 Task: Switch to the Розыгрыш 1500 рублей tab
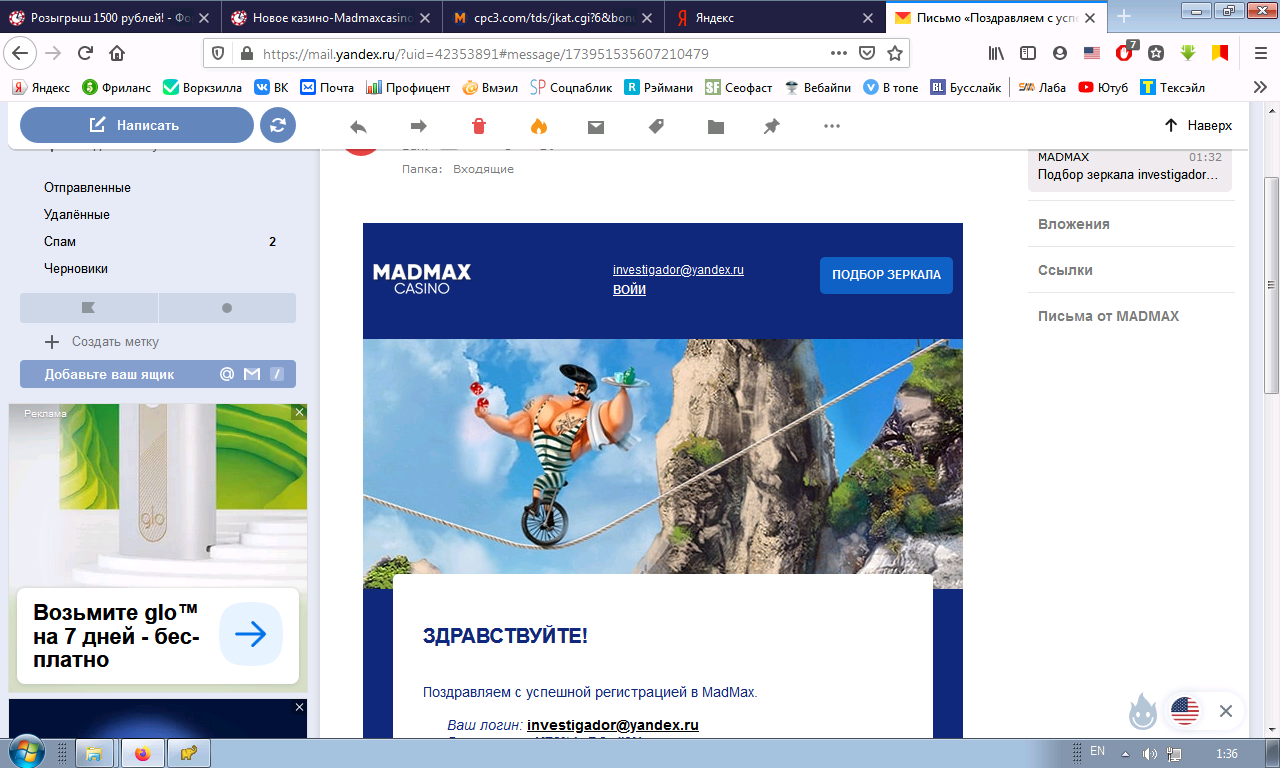[x=111, y=17]
